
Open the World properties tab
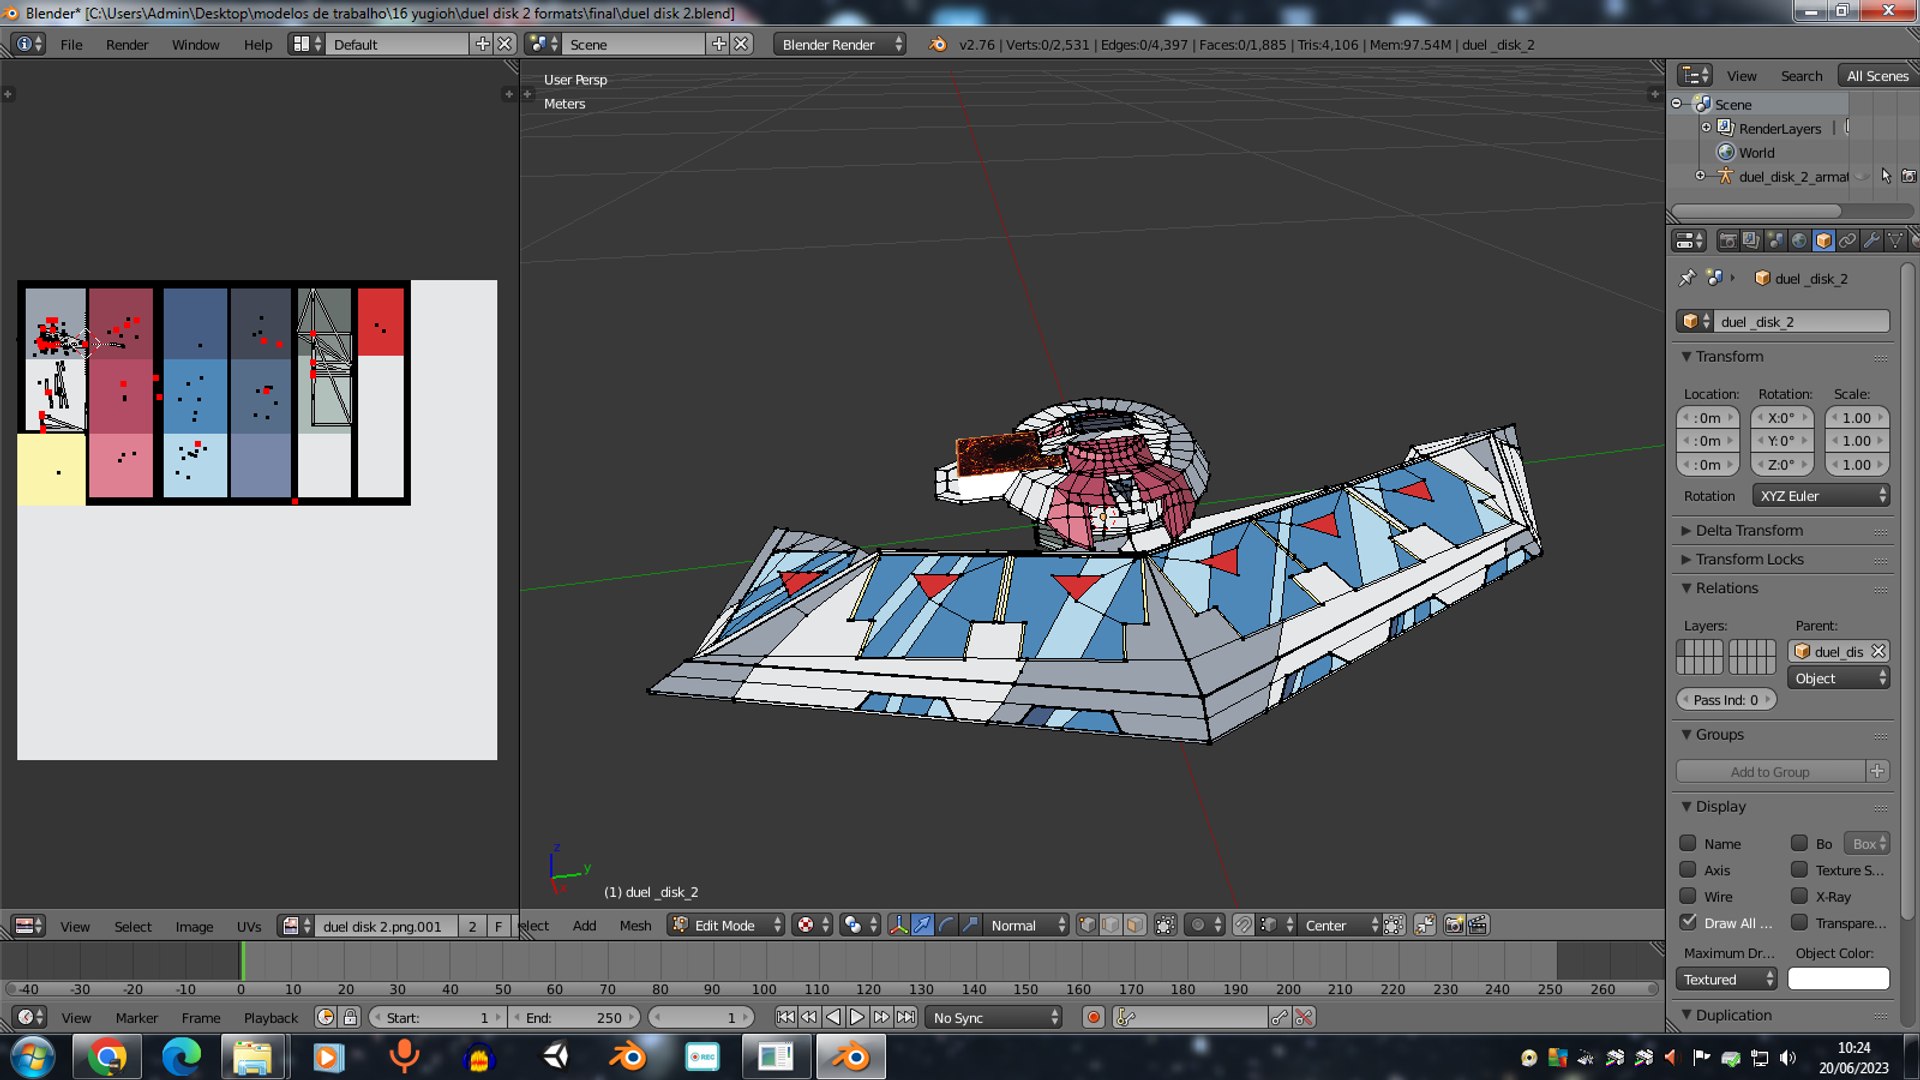coord(1799,240)
